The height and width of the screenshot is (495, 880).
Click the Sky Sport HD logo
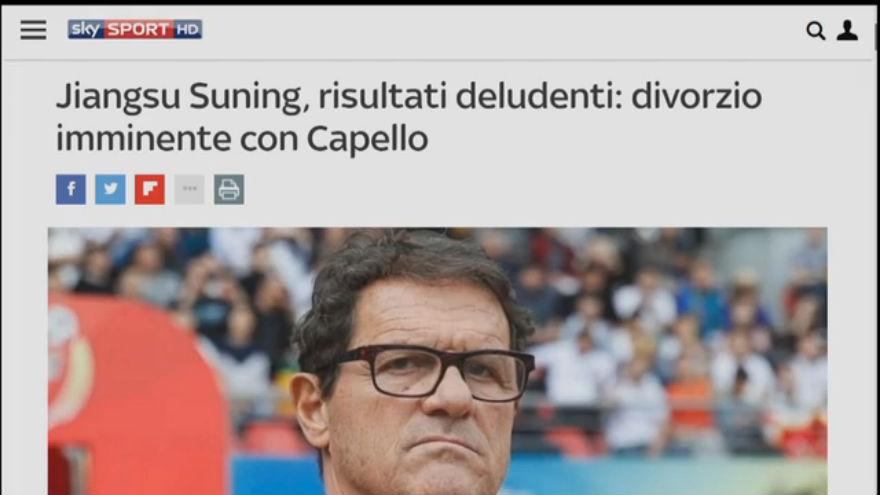click(x=135, y=29)
